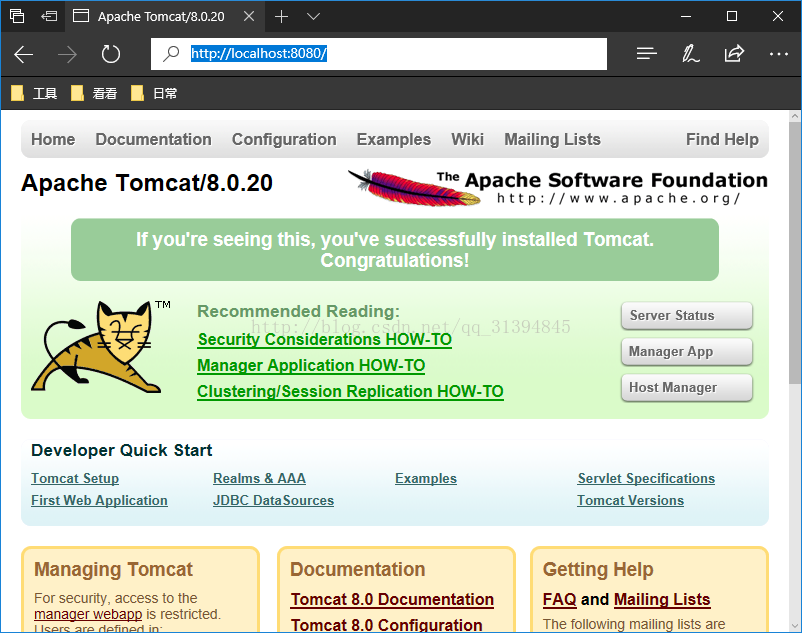Screen dimensions: 802x633
Task: Click the scrollbar up arrow
Action: coord(795,116)
